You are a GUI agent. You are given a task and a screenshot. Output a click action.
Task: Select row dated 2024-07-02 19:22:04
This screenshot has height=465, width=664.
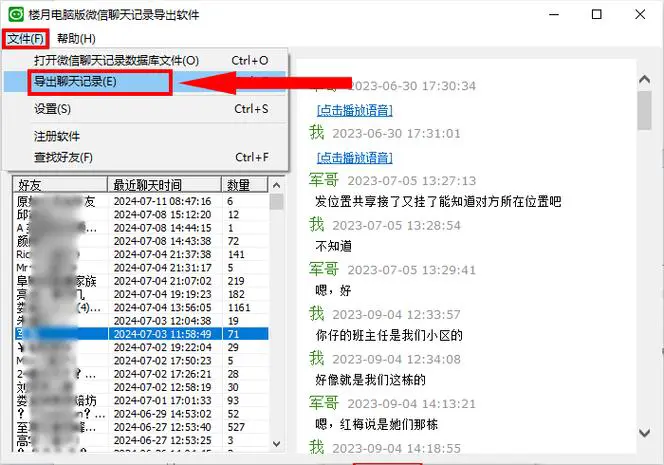141,347
